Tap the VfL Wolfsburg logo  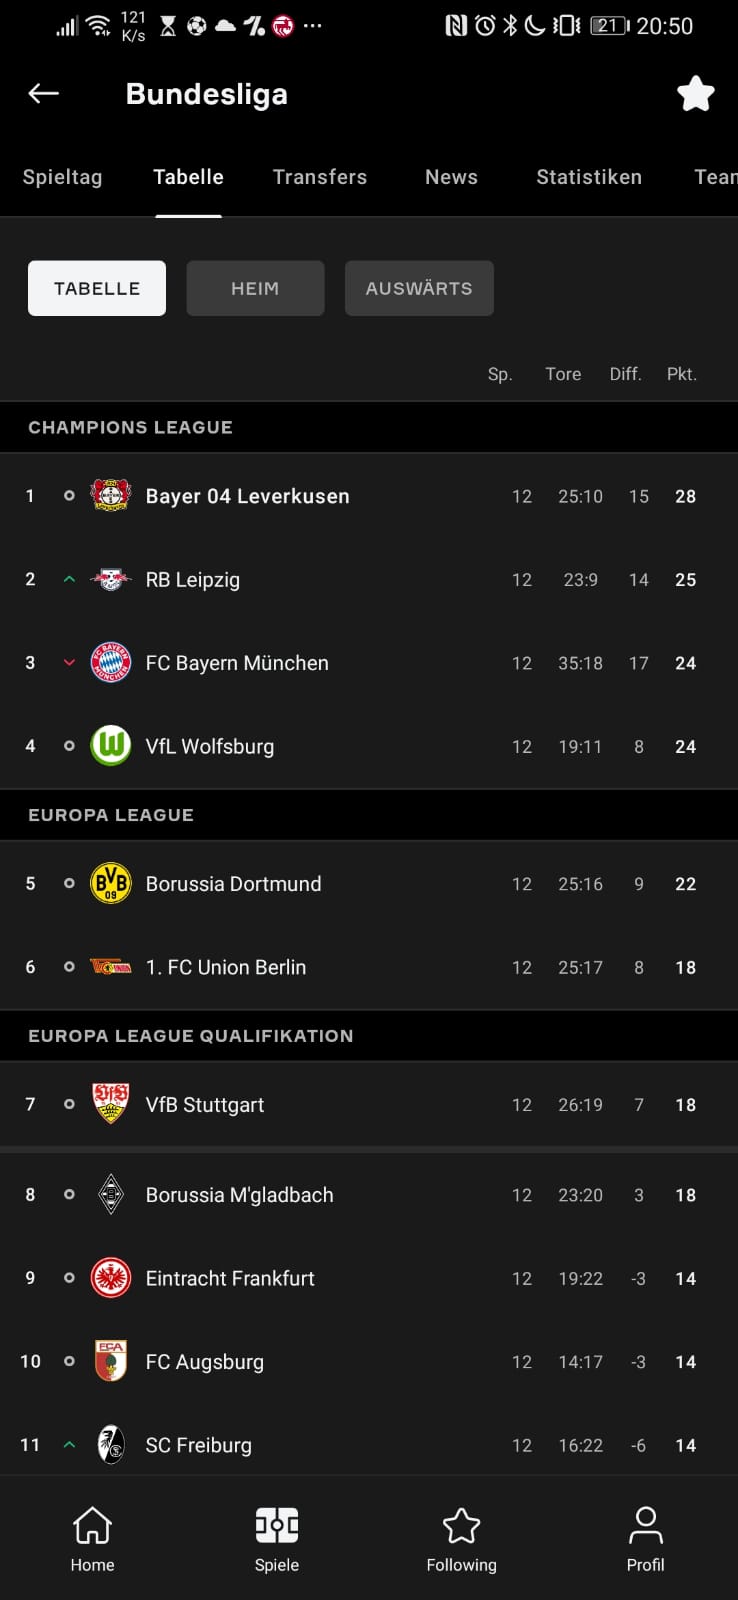click(x=111, y=746)
